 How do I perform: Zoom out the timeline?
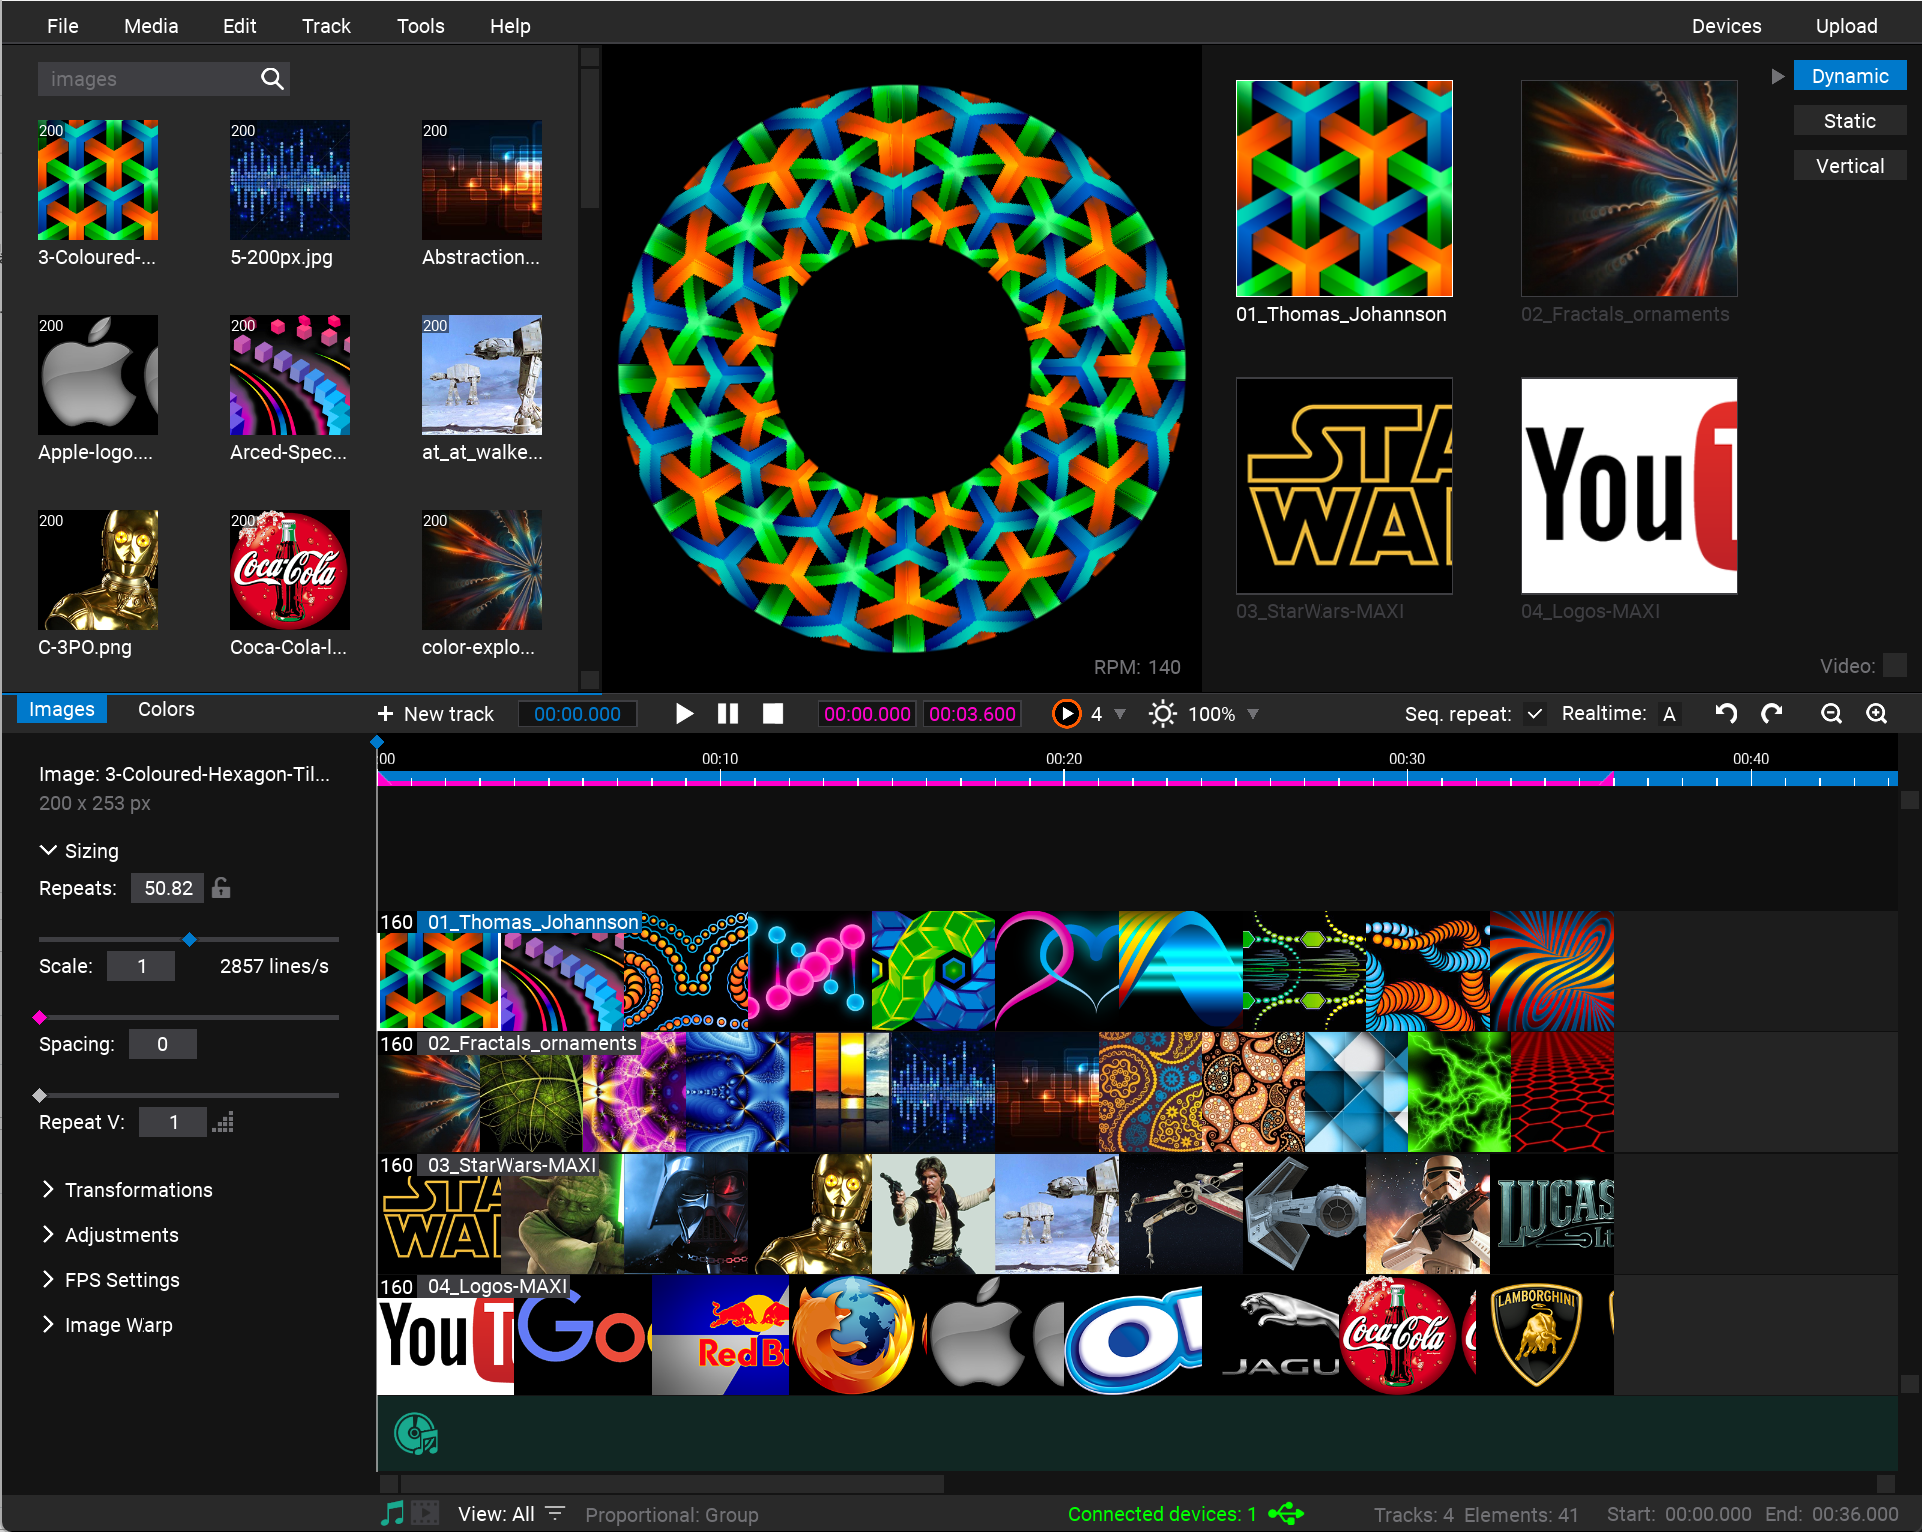pos(1831,713)
